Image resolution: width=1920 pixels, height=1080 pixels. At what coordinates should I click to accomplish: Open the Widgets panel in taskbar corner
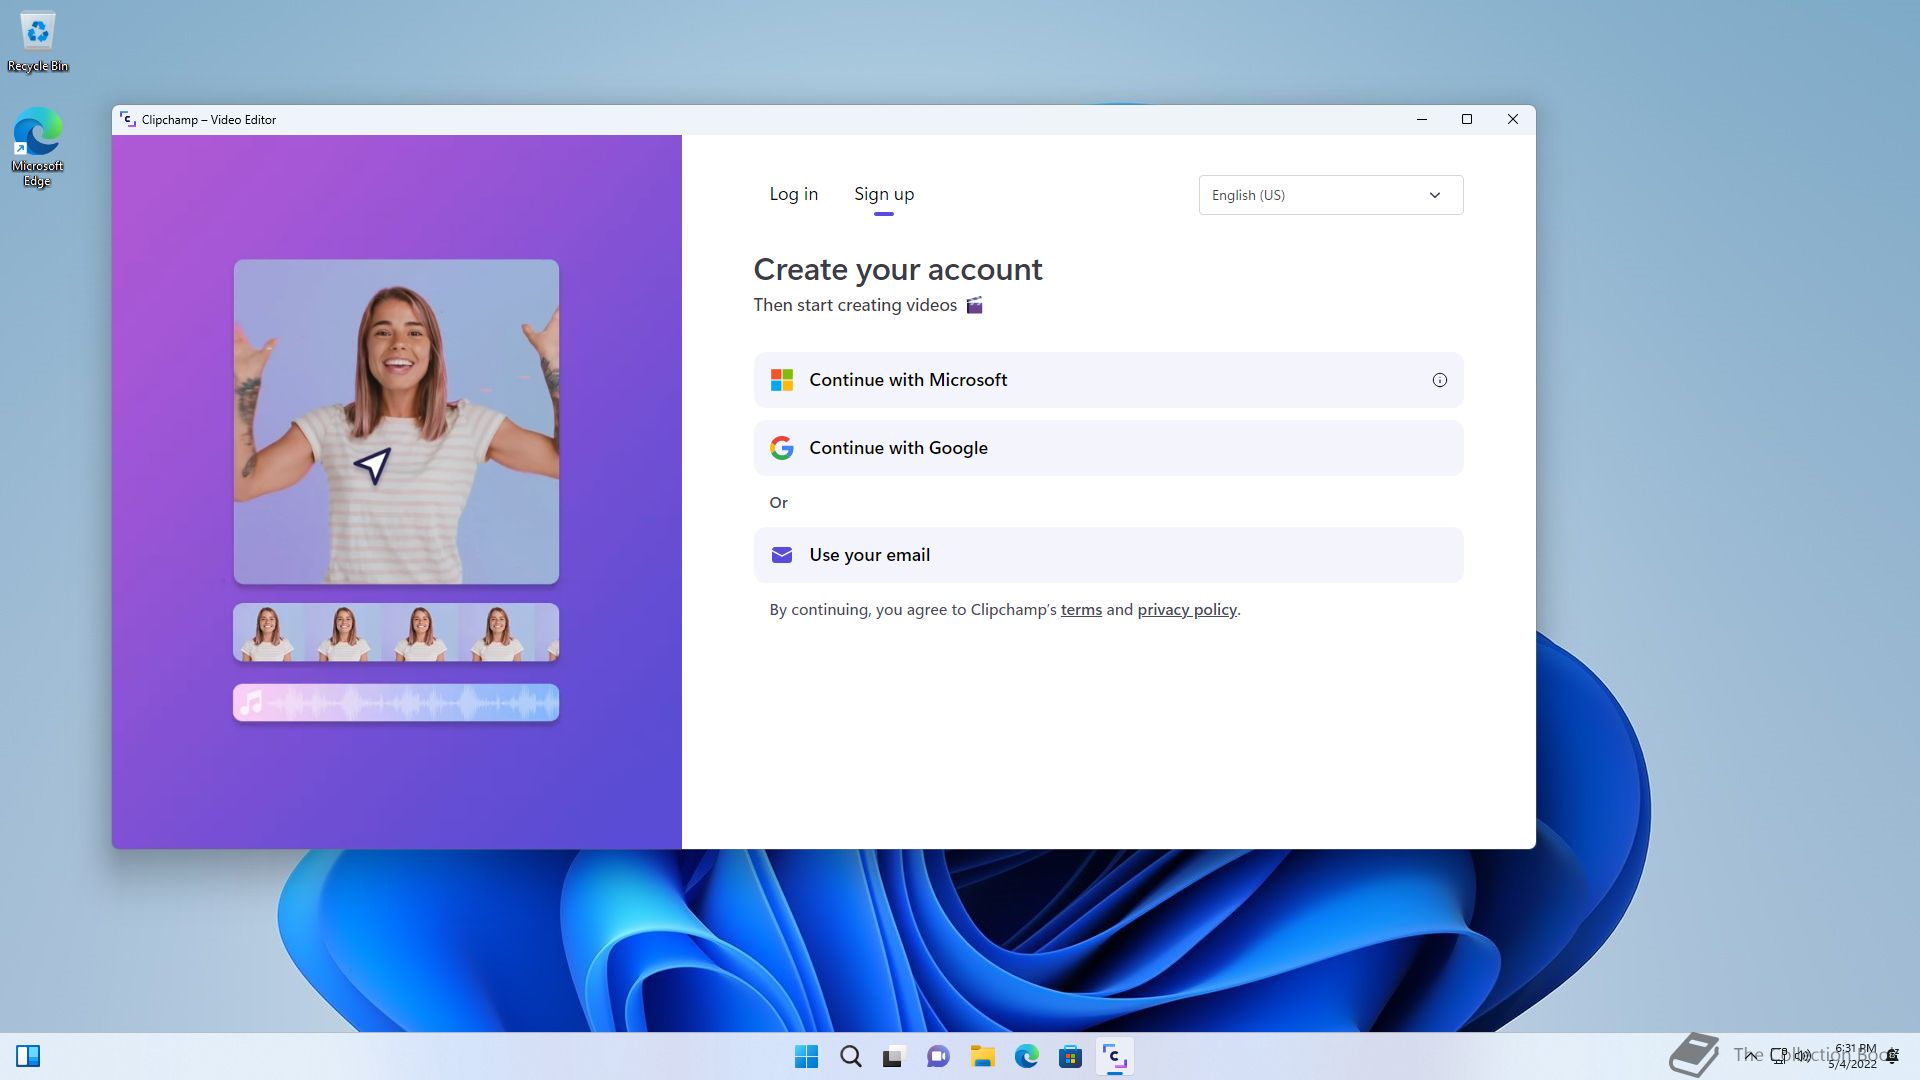28,1056
